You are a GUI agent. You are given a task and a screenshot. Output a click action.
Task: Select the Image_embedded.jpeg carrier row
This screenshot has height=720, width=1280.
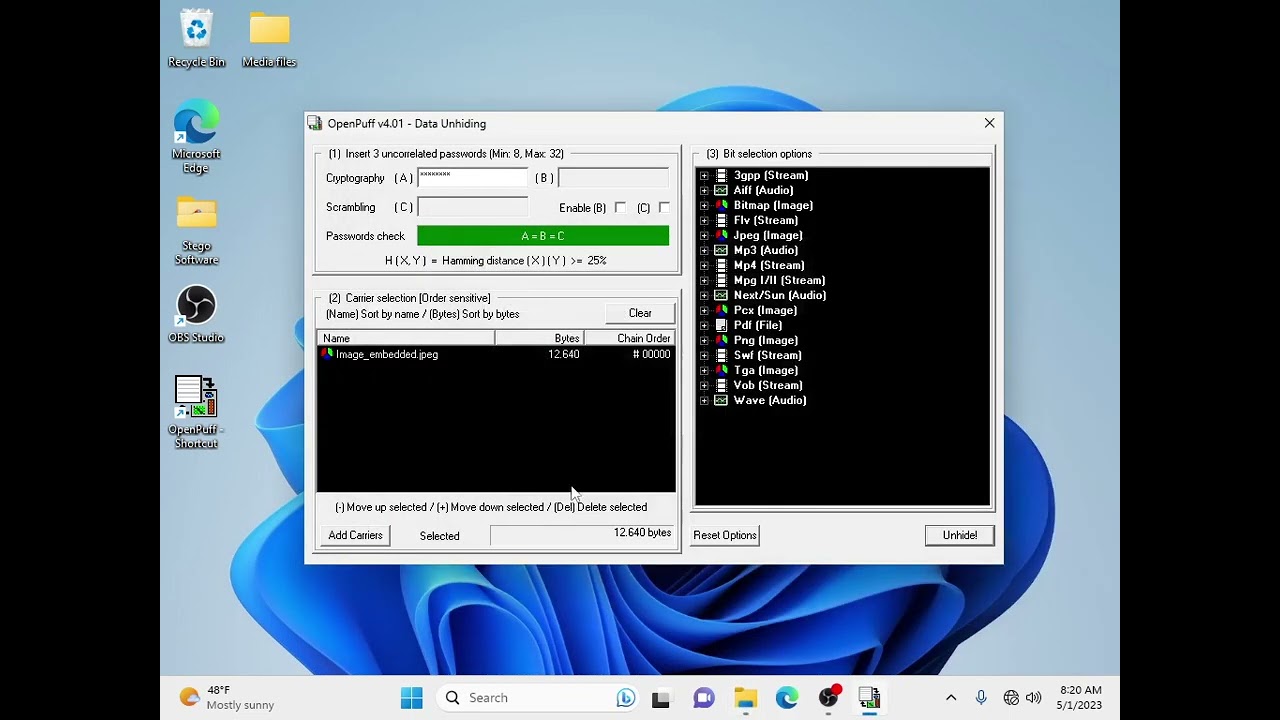pos(496,354)
